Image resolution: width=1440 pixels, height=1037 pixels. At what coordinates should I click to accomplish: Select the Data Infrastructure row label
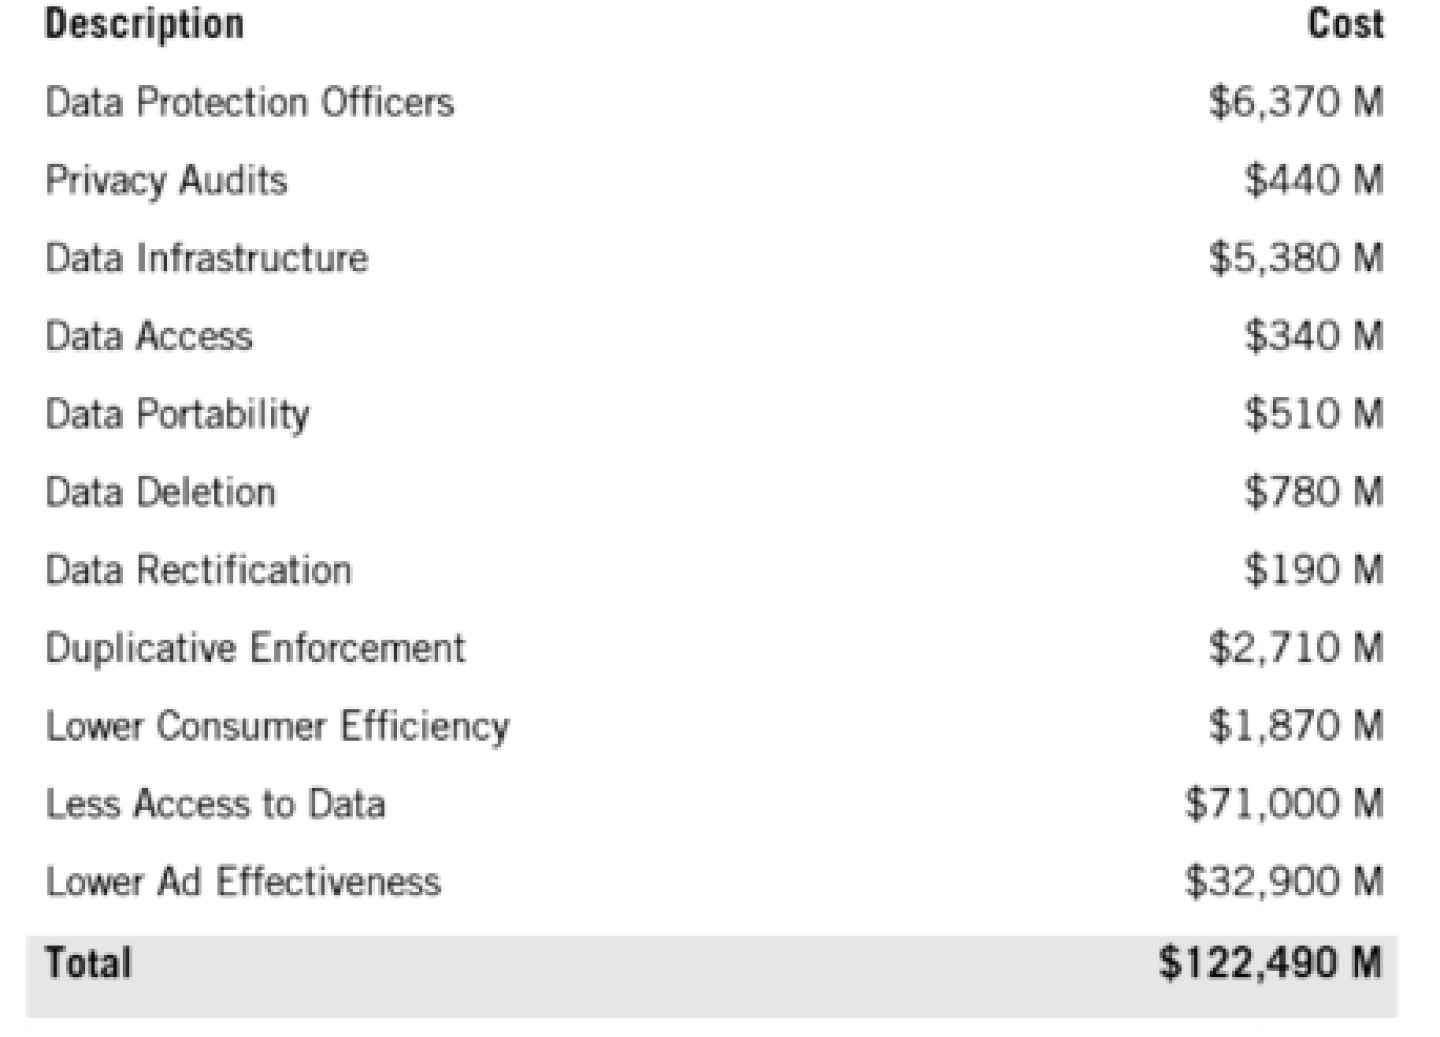pos(207,258)
